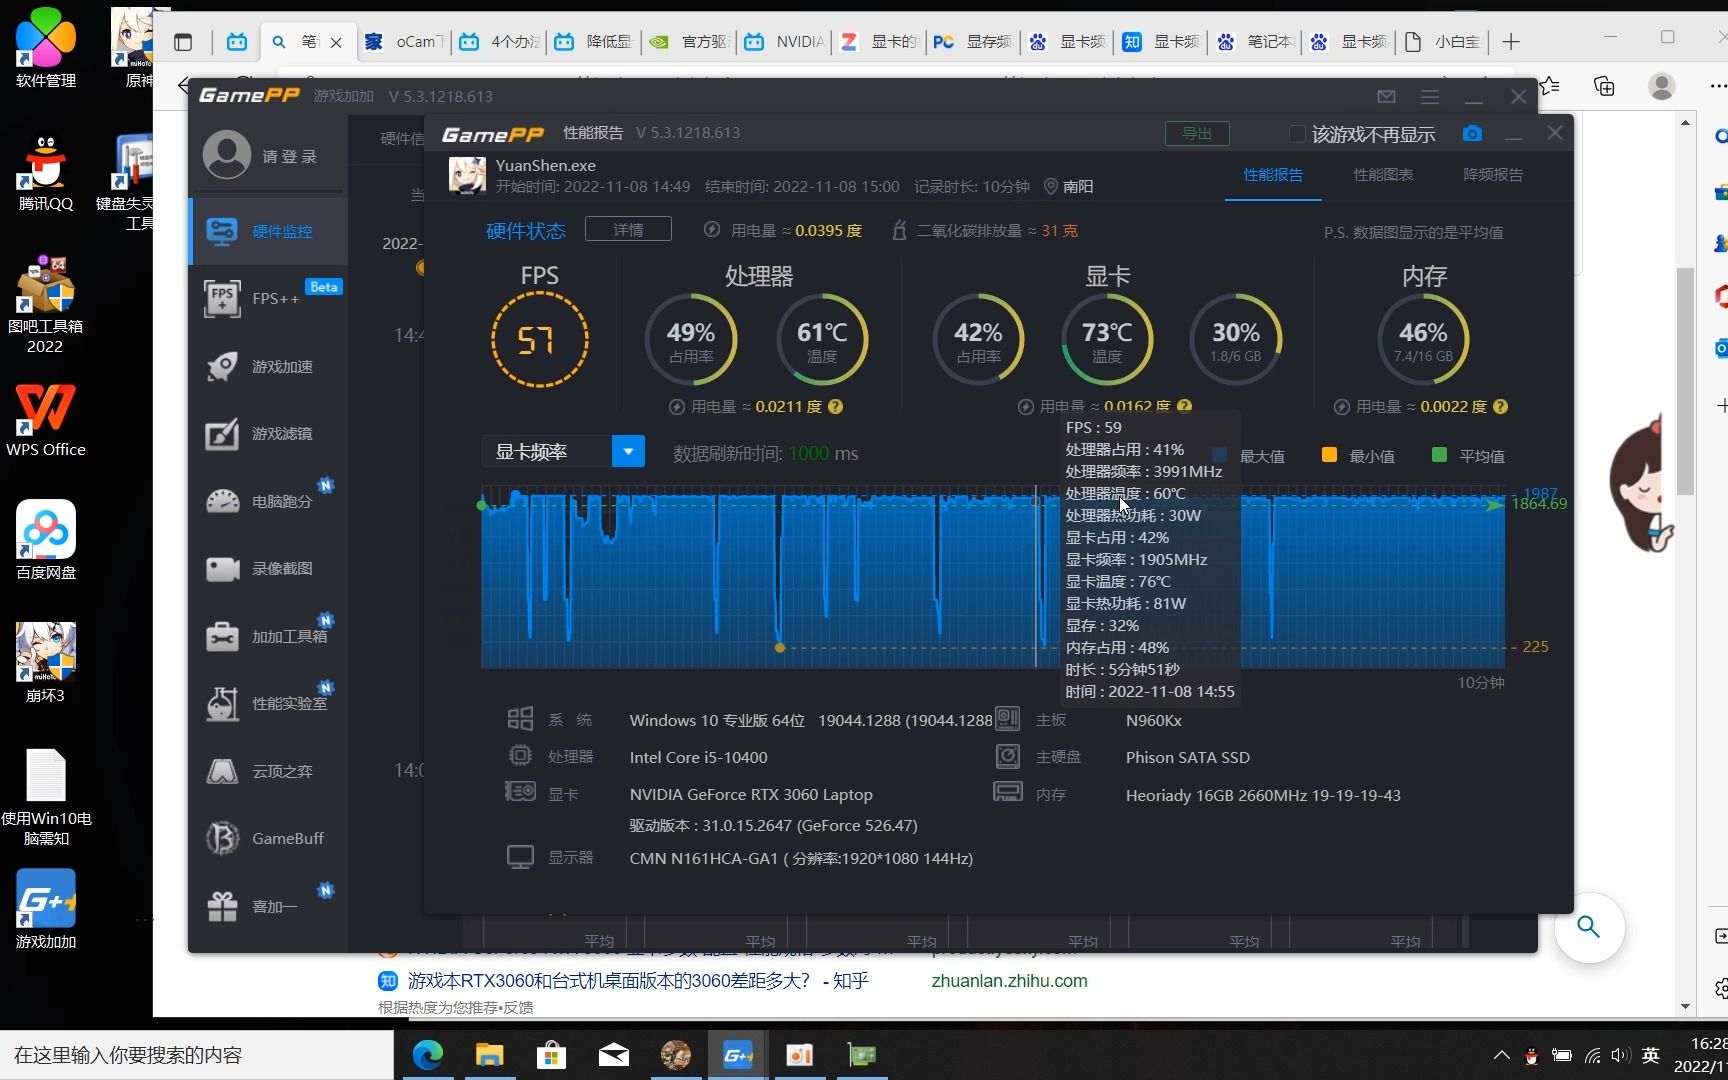Click 南阳 location label

[1078, 187]
